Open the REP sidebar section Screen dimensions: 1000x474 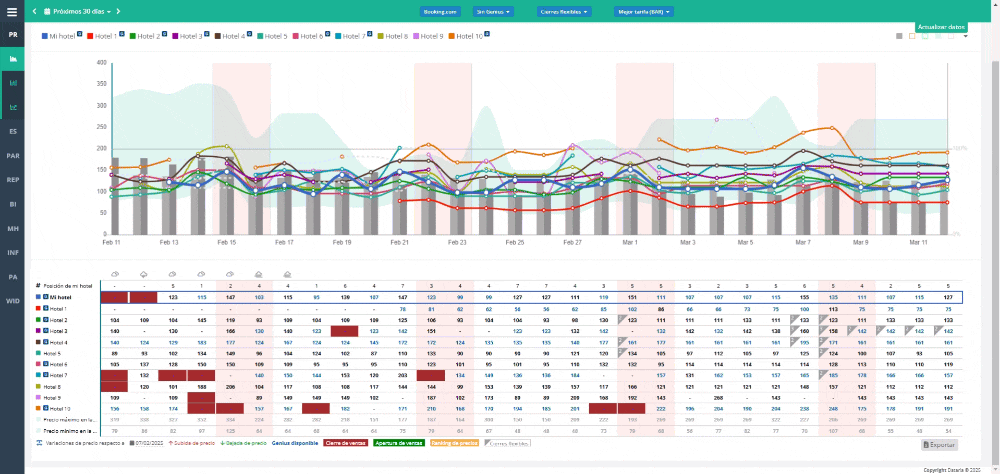tap(12, 180)
